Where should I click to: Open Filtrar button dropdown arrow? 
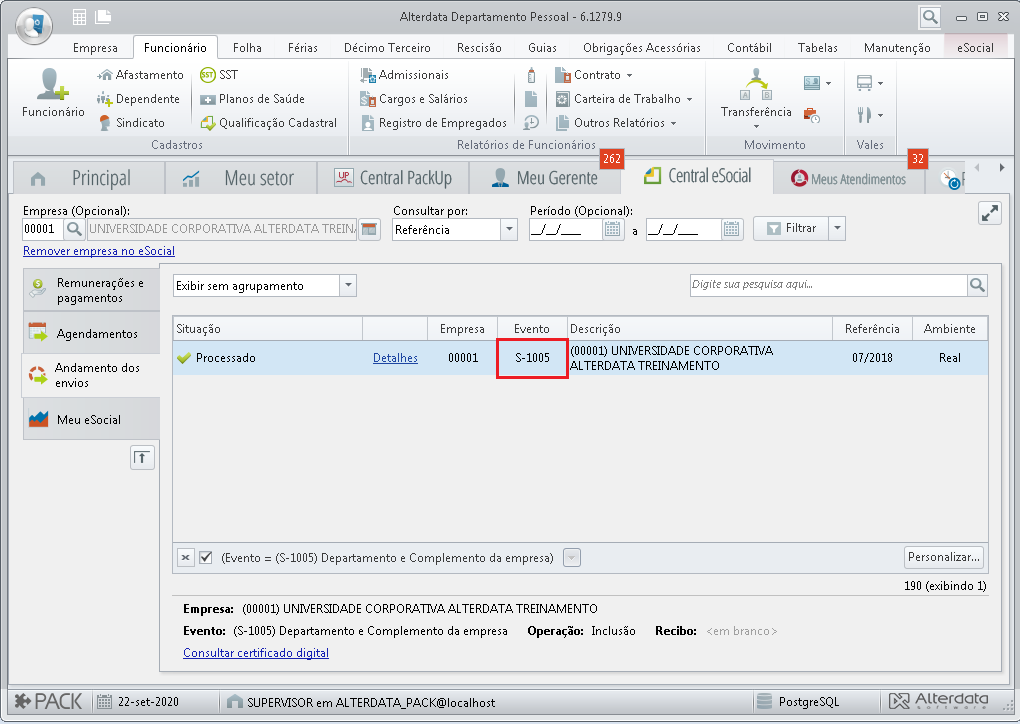pos(837,228)
